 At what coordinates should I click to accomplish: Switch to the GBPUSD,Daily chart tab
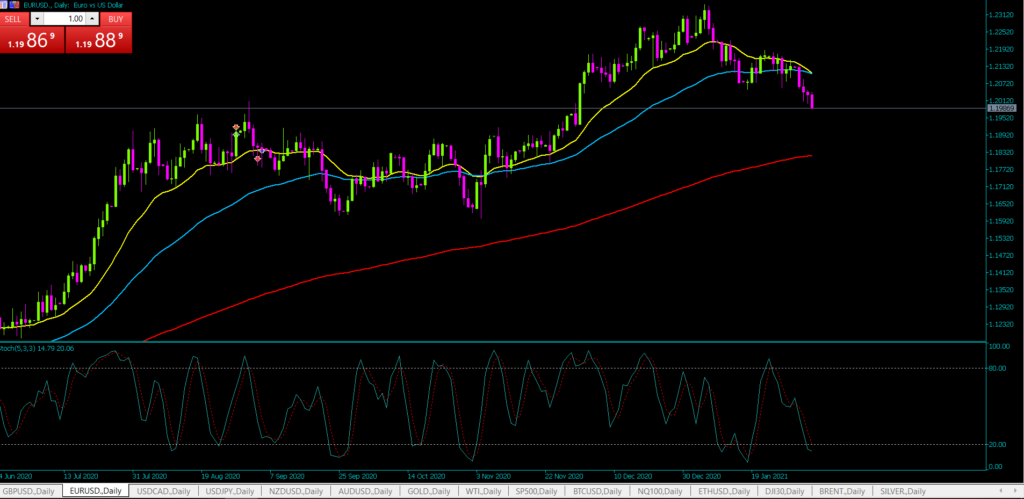pyautogui.click(x=29, y=491)
